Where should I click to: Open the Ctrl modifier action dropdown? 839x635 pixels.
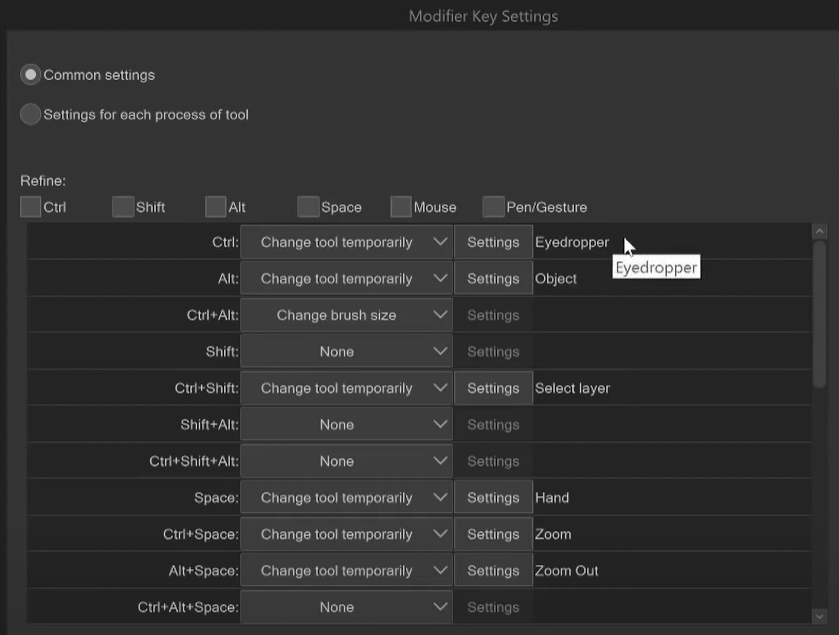pos(346,242)
